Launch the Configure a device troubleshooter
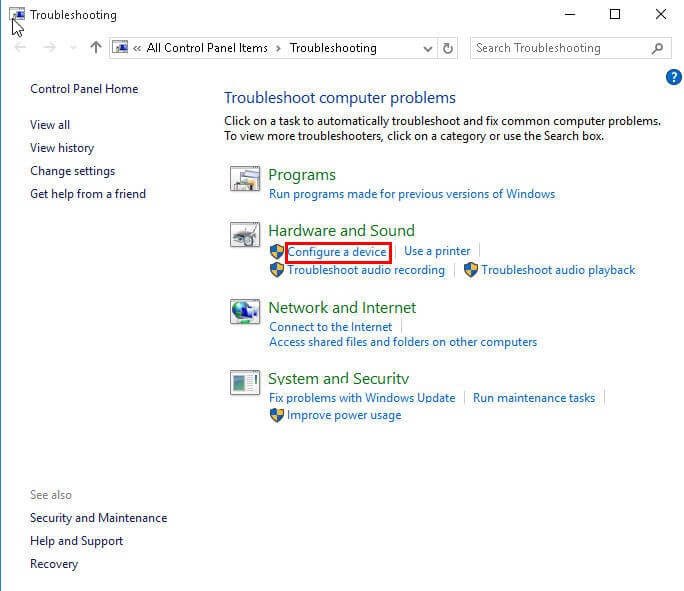 point(337,252)
